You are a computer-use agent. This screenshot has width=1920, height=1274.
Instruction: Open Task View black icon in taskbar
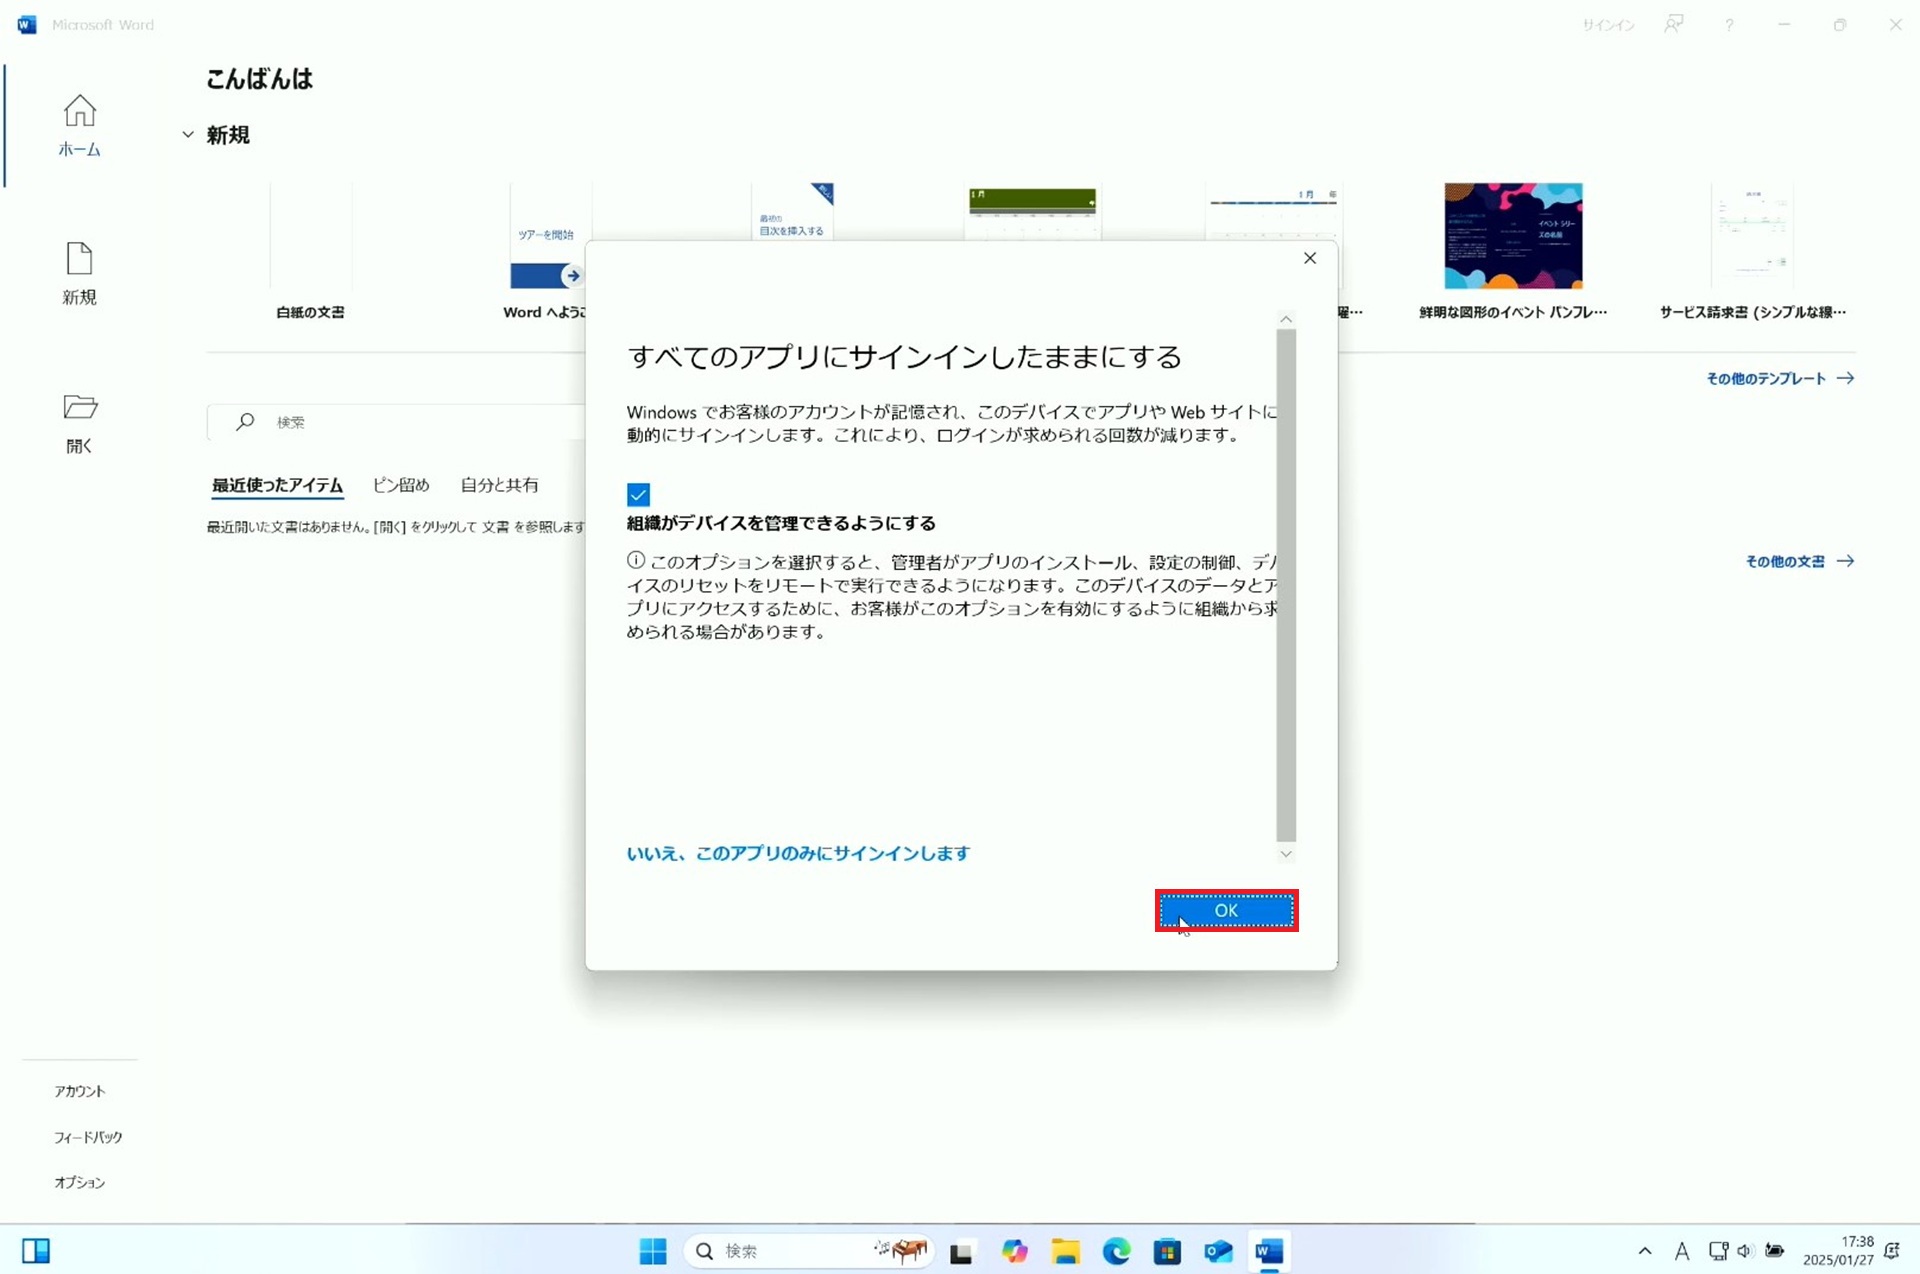click(x=961, y=1252)
